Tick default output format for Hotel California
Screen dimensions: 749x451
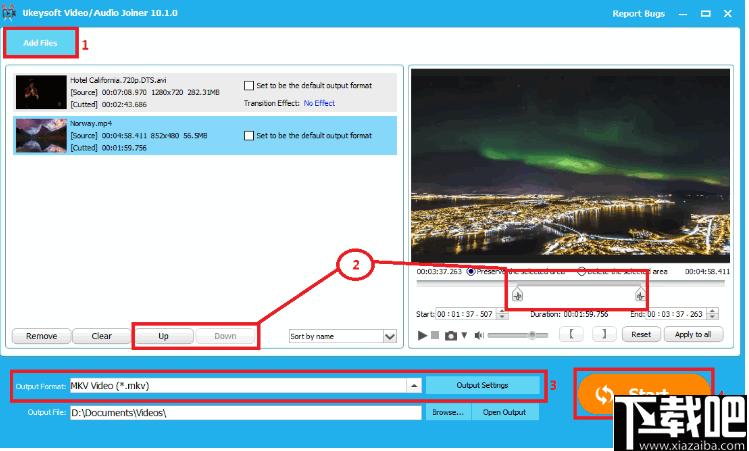[249, 86]
